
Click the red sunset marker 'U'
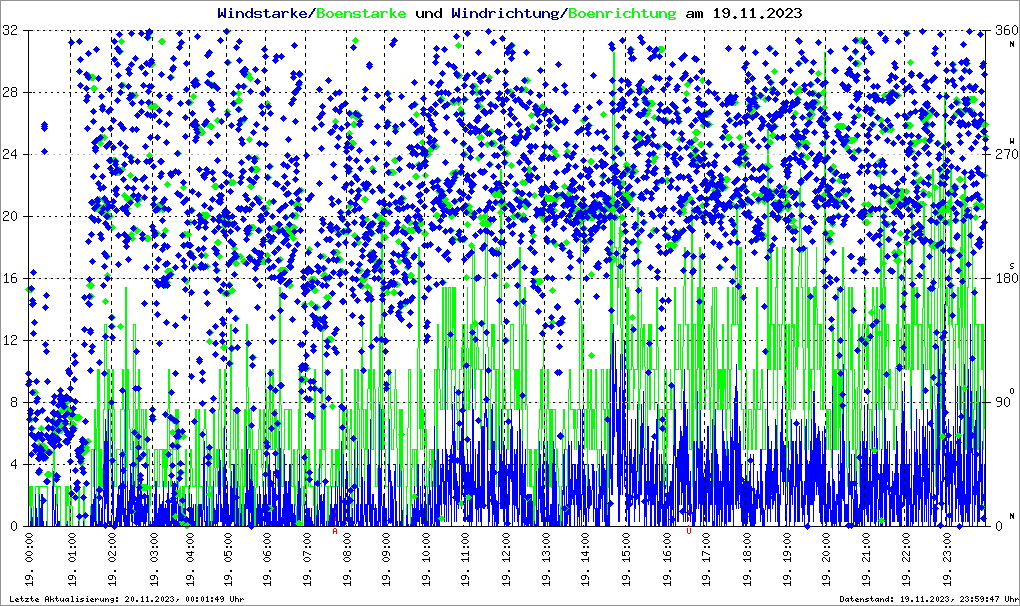689,531
